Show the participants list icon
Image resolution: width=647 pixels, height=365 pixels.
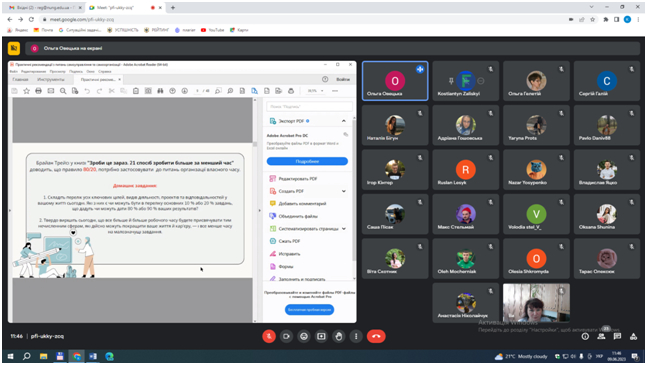pyautogui.click(x=601, y=337)
